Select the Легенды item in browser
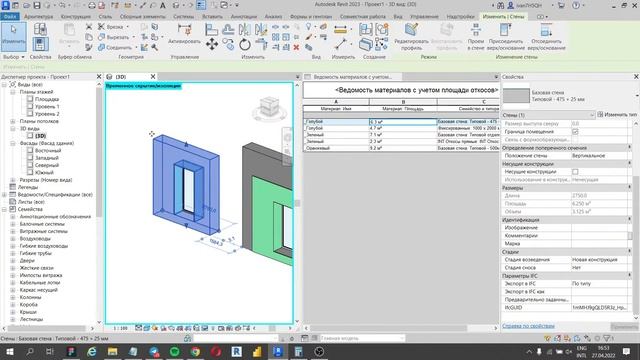Screen dimensions: 640x360 tap(27, 187)
